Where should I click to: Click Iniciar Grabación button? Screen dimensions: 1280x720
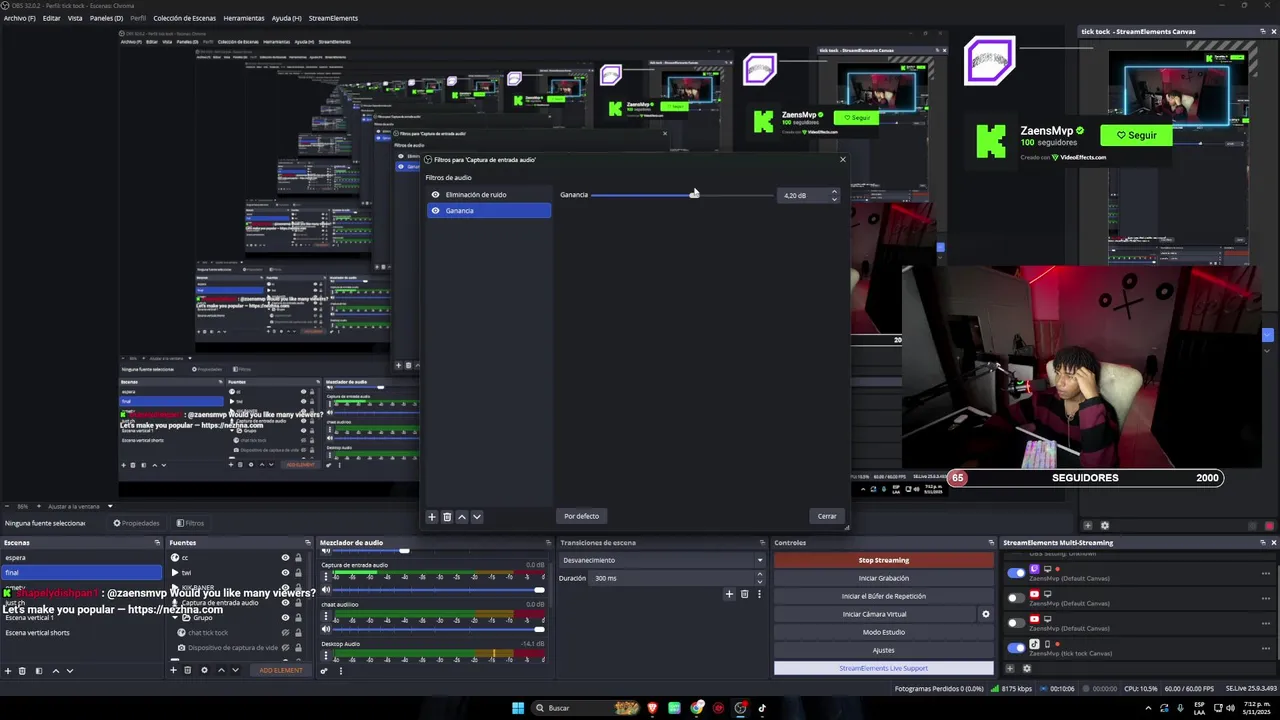click(884, 578)
